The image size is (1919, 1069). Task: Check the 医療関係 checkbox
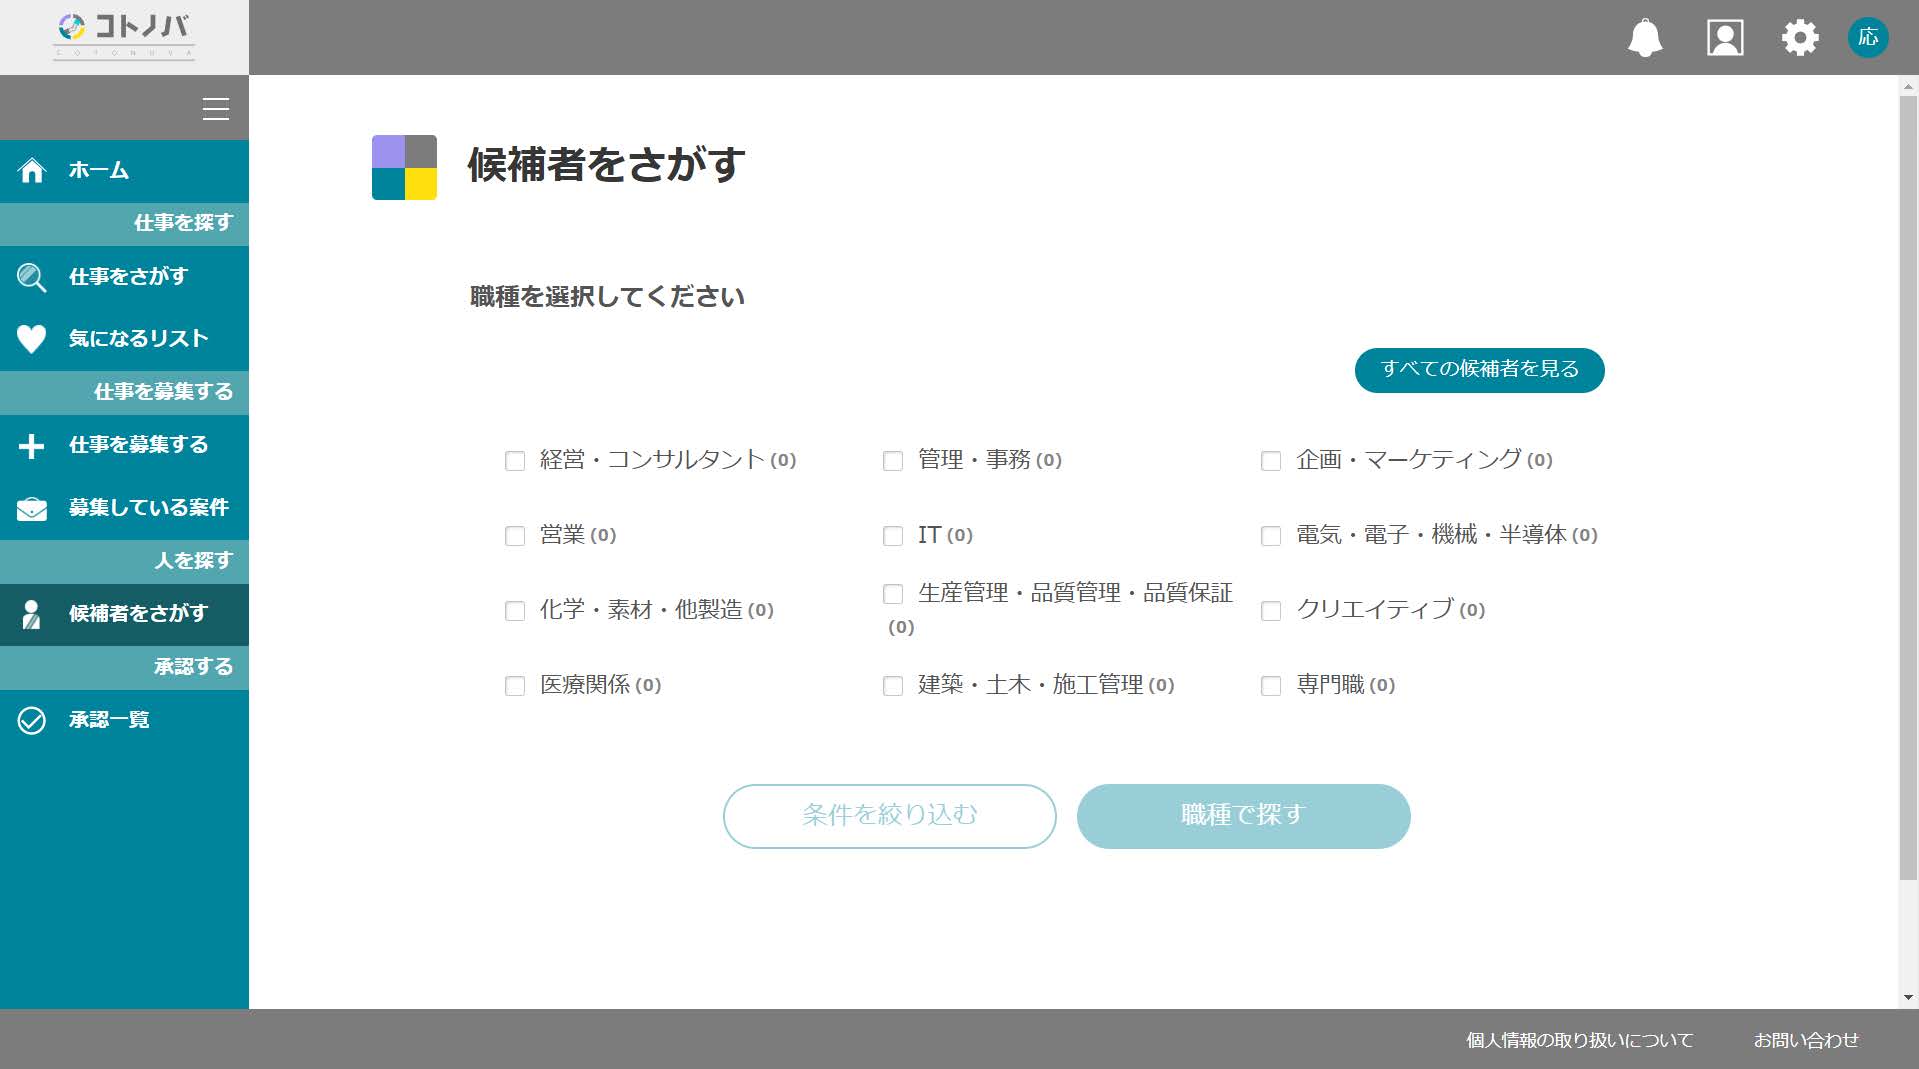[x=515, y=686]
